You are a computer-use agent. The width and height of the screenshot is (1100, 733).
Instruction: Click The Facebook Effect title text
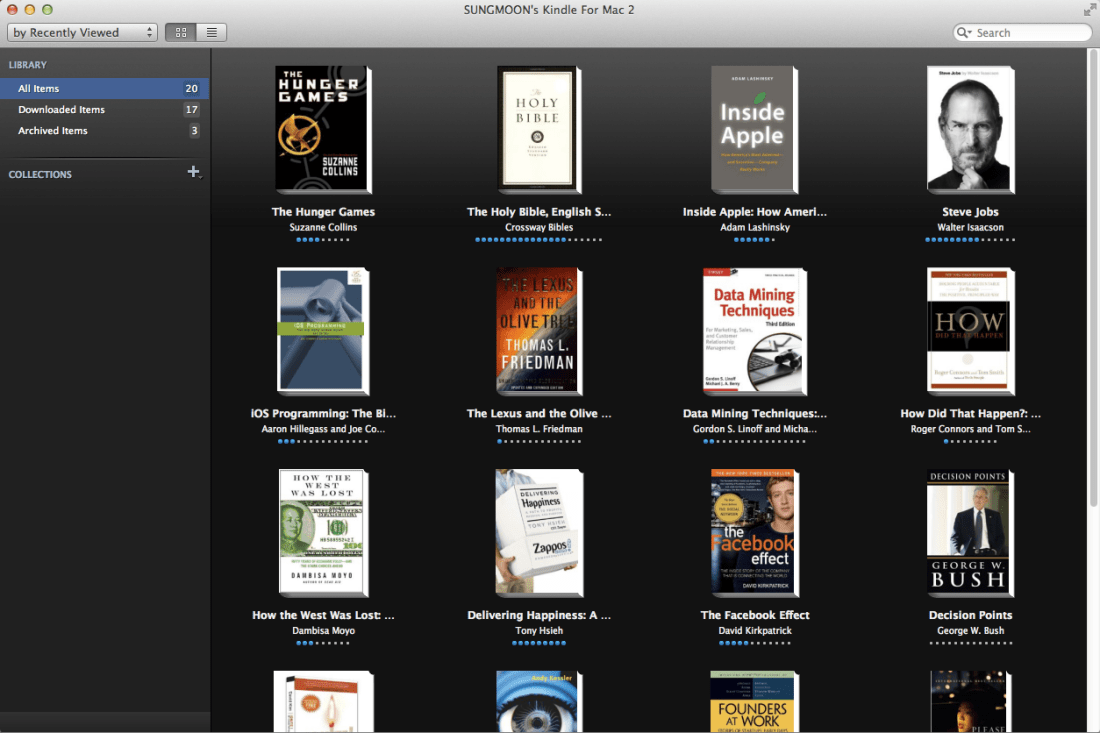coord(754,615)
